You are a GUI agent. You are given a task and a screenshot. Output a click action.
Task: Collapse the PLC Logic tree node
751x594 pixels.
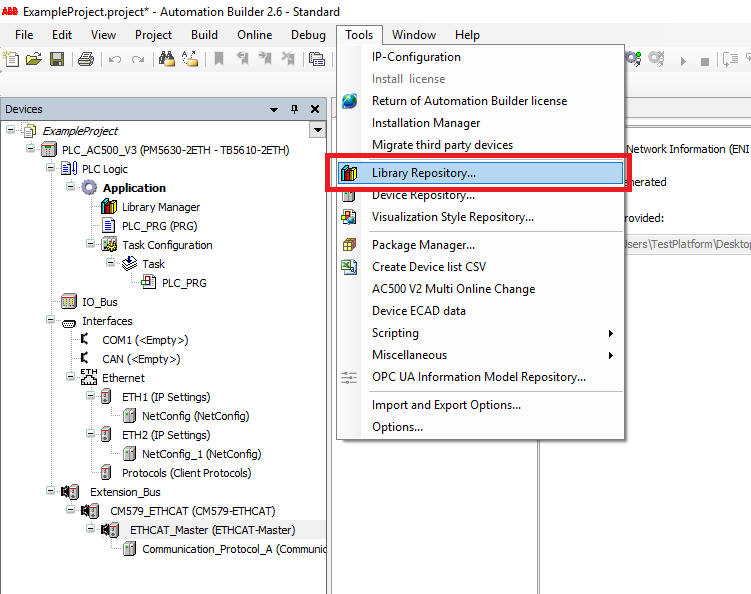point(50,169)
